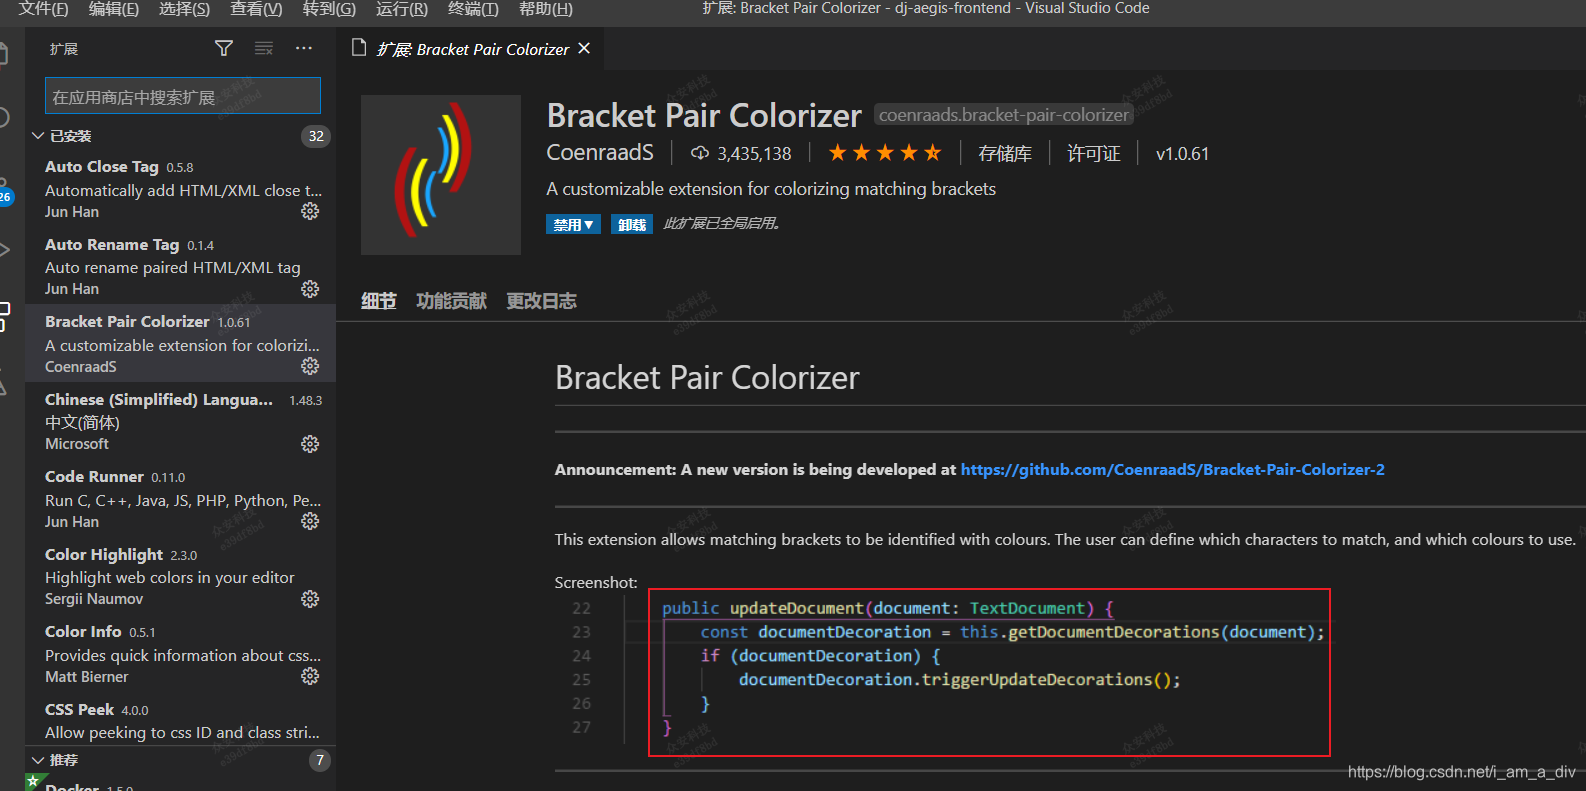Click the version label v1.0.61
This screenshot has height=791, width=1586.
click(x=1182, y=153)
